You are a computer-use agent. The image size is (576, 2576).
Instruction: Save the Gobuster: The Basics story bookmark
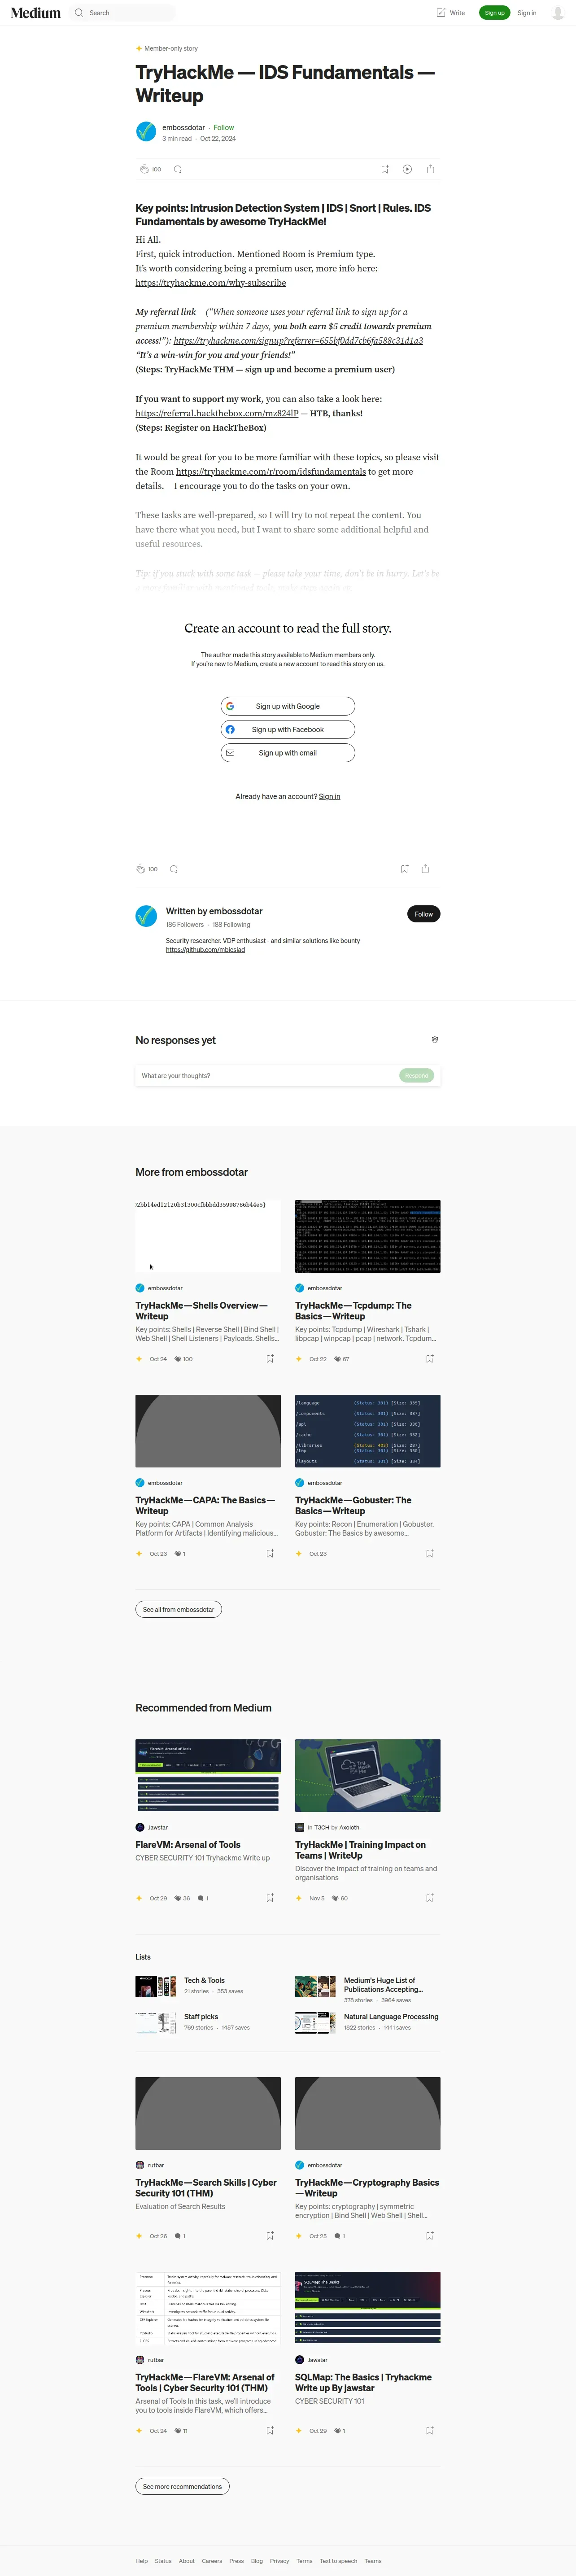point(430,1554)
